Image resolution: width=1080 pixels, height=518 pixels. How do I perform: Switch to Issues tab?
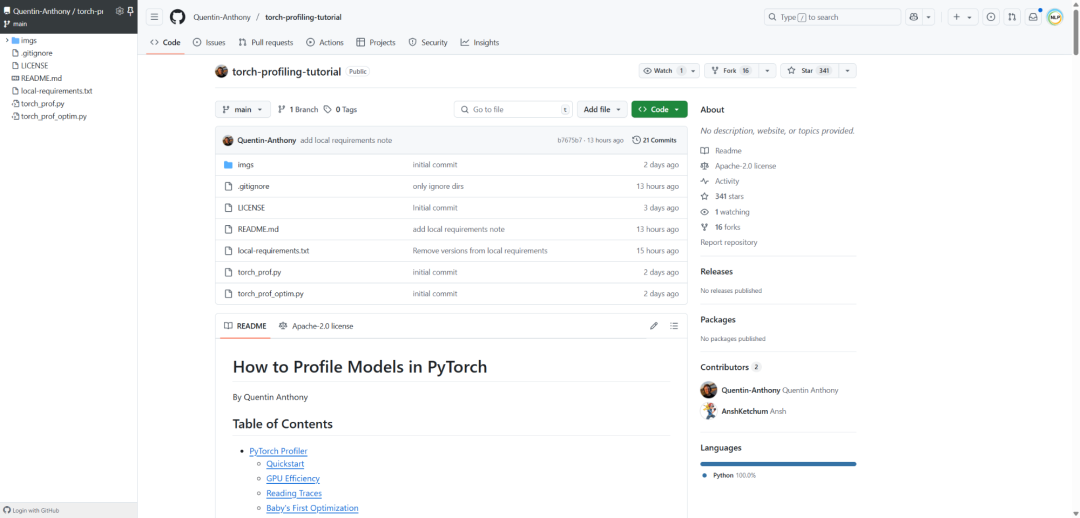pyautogui.click(x=209, y=42)
